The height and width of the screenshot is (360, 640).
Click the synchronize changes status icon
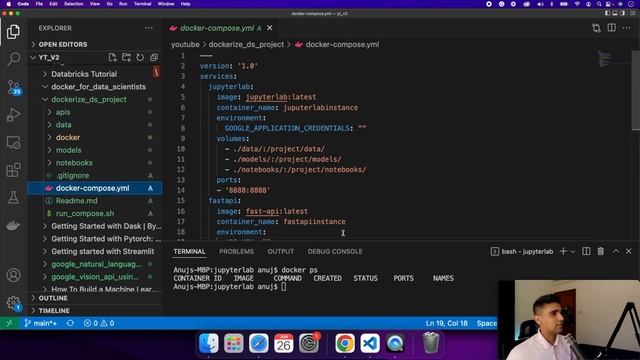pyautogui.click(x=70, y=323)
